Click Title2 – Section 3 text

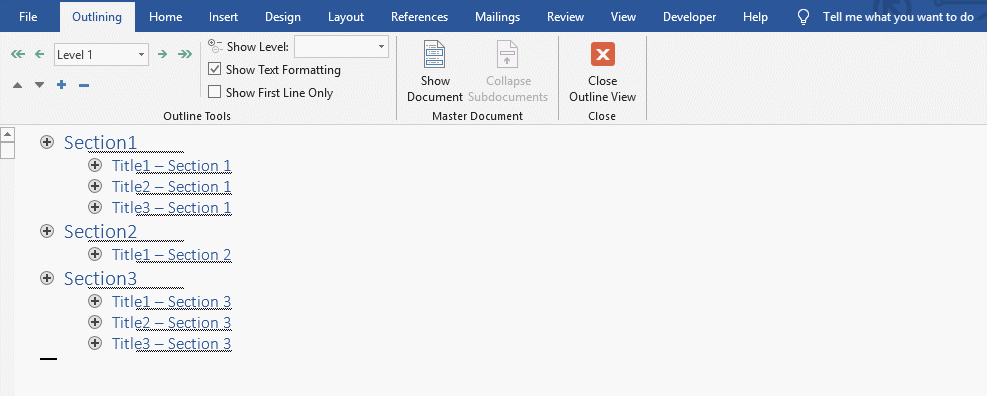point(171,323)
